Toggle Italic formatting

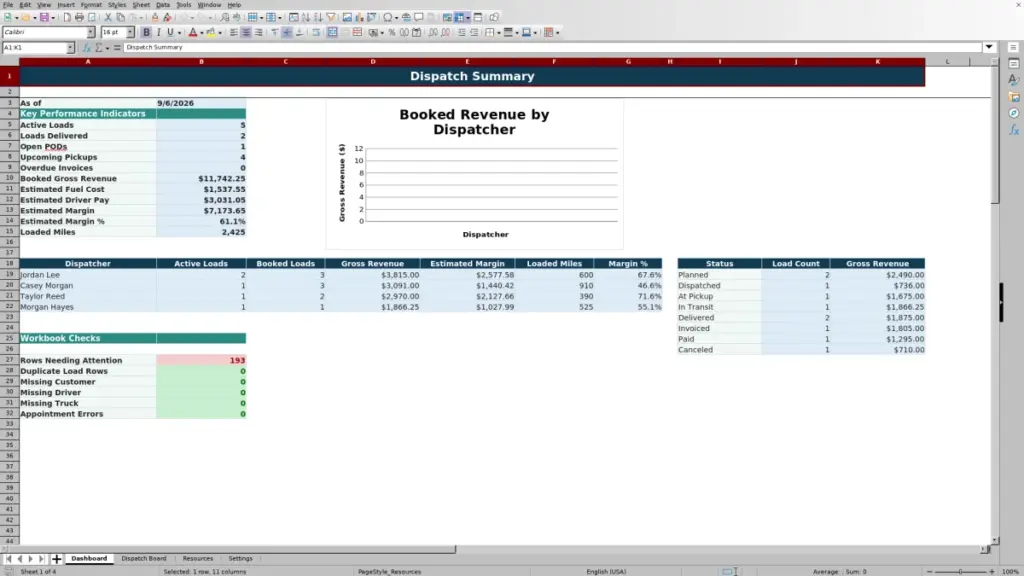158,32
